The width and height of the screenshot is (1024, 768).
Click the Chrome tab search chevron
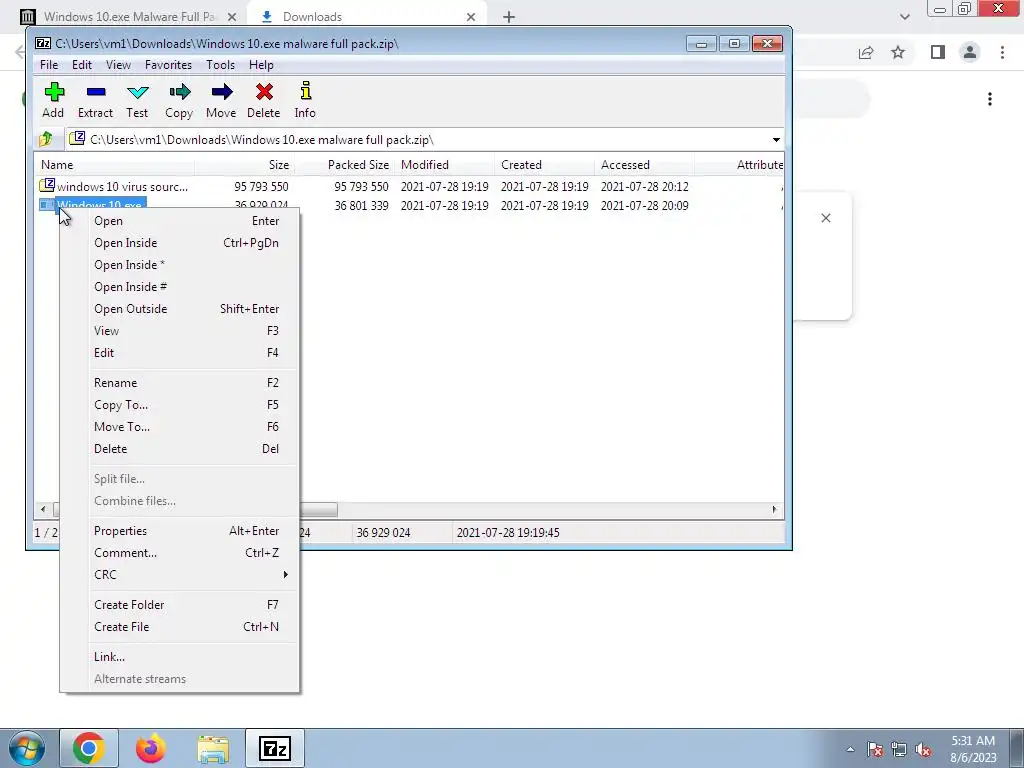(x=904, y=17)
